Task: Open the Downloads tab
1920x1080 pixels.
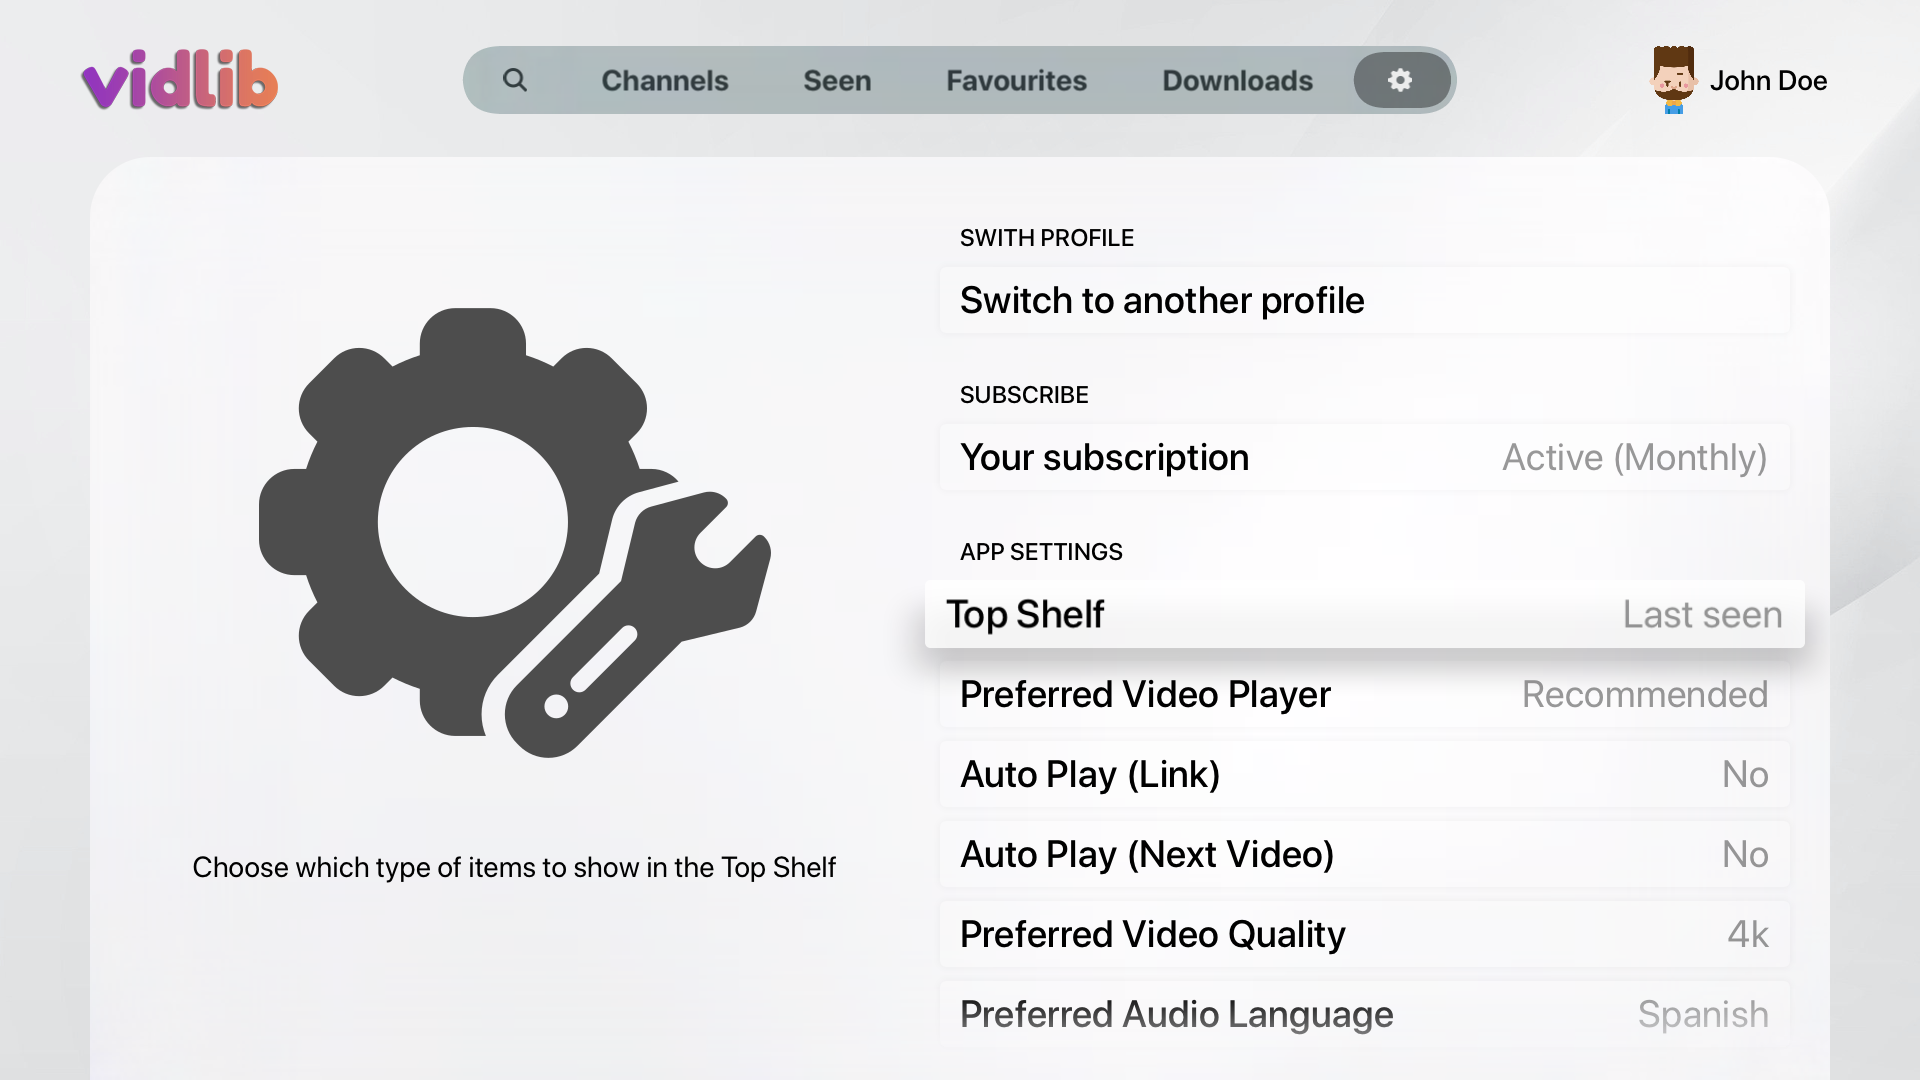Action: pyautogui.click(x=1237, y=80)
